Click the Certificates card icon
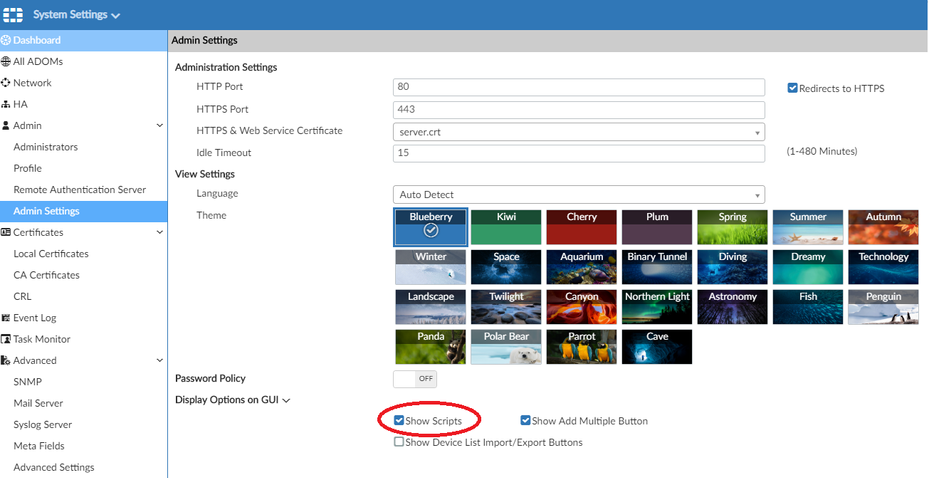This screenshot has width=929, height=478. (x=6, y=232)
